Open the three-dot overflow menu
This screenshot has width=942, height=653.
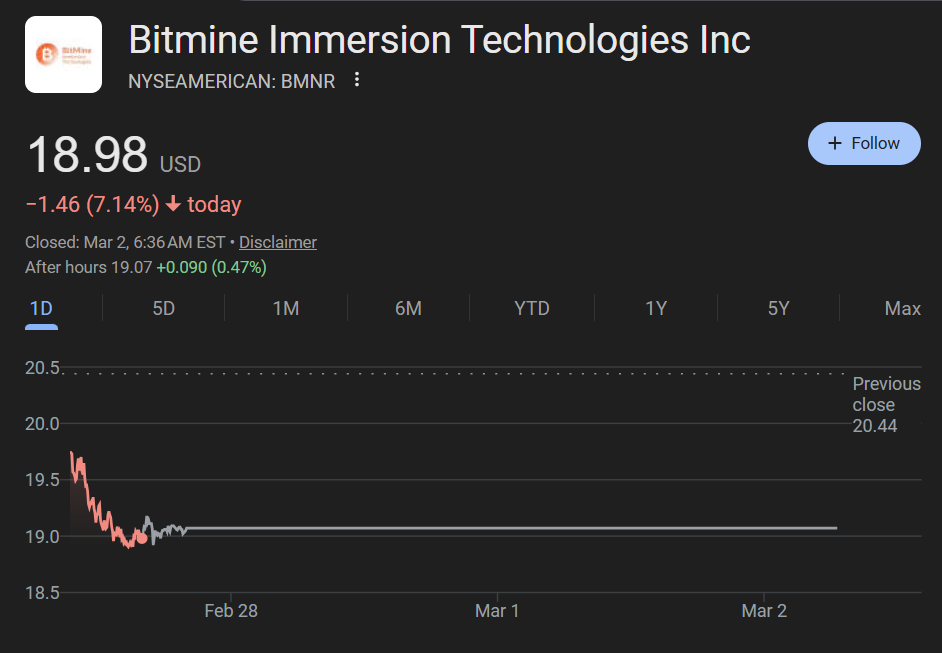(357, 80)
